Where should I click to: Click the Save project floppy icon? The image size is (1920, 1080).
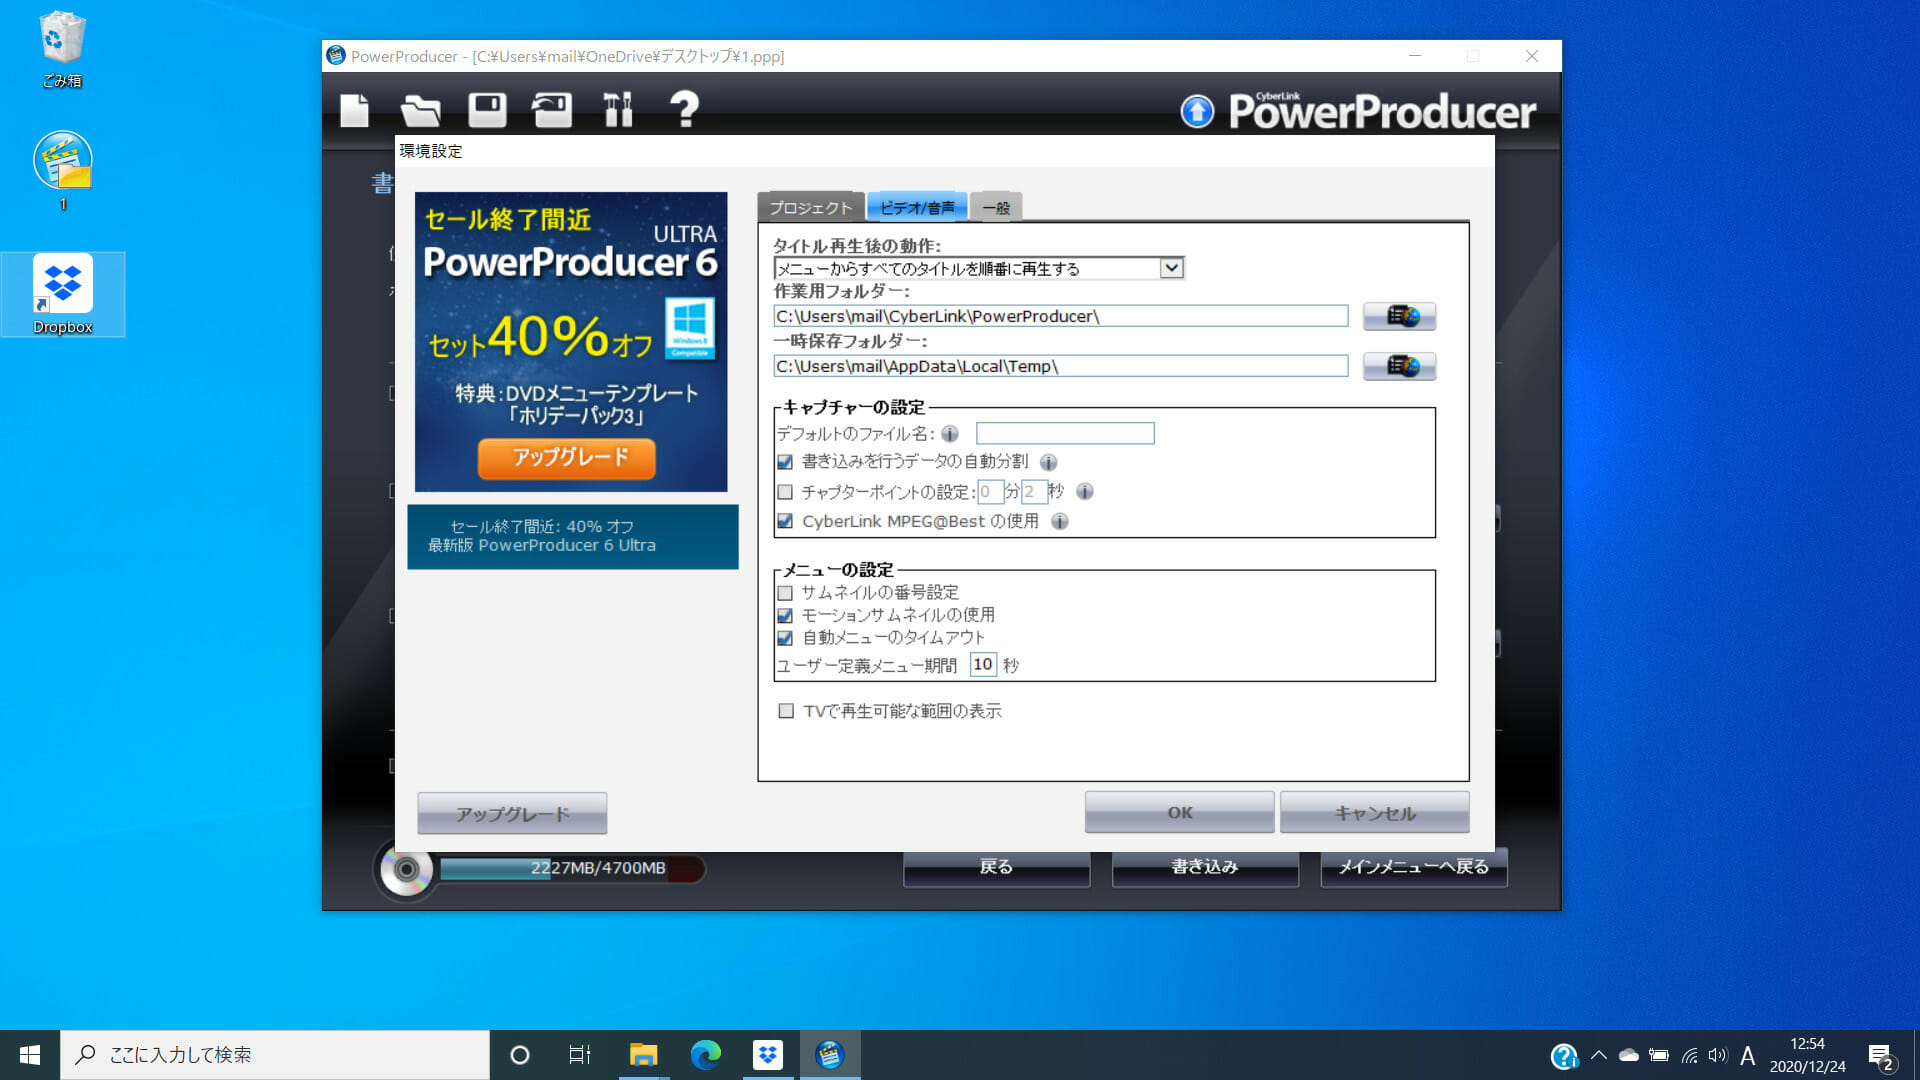click(487, 110)
